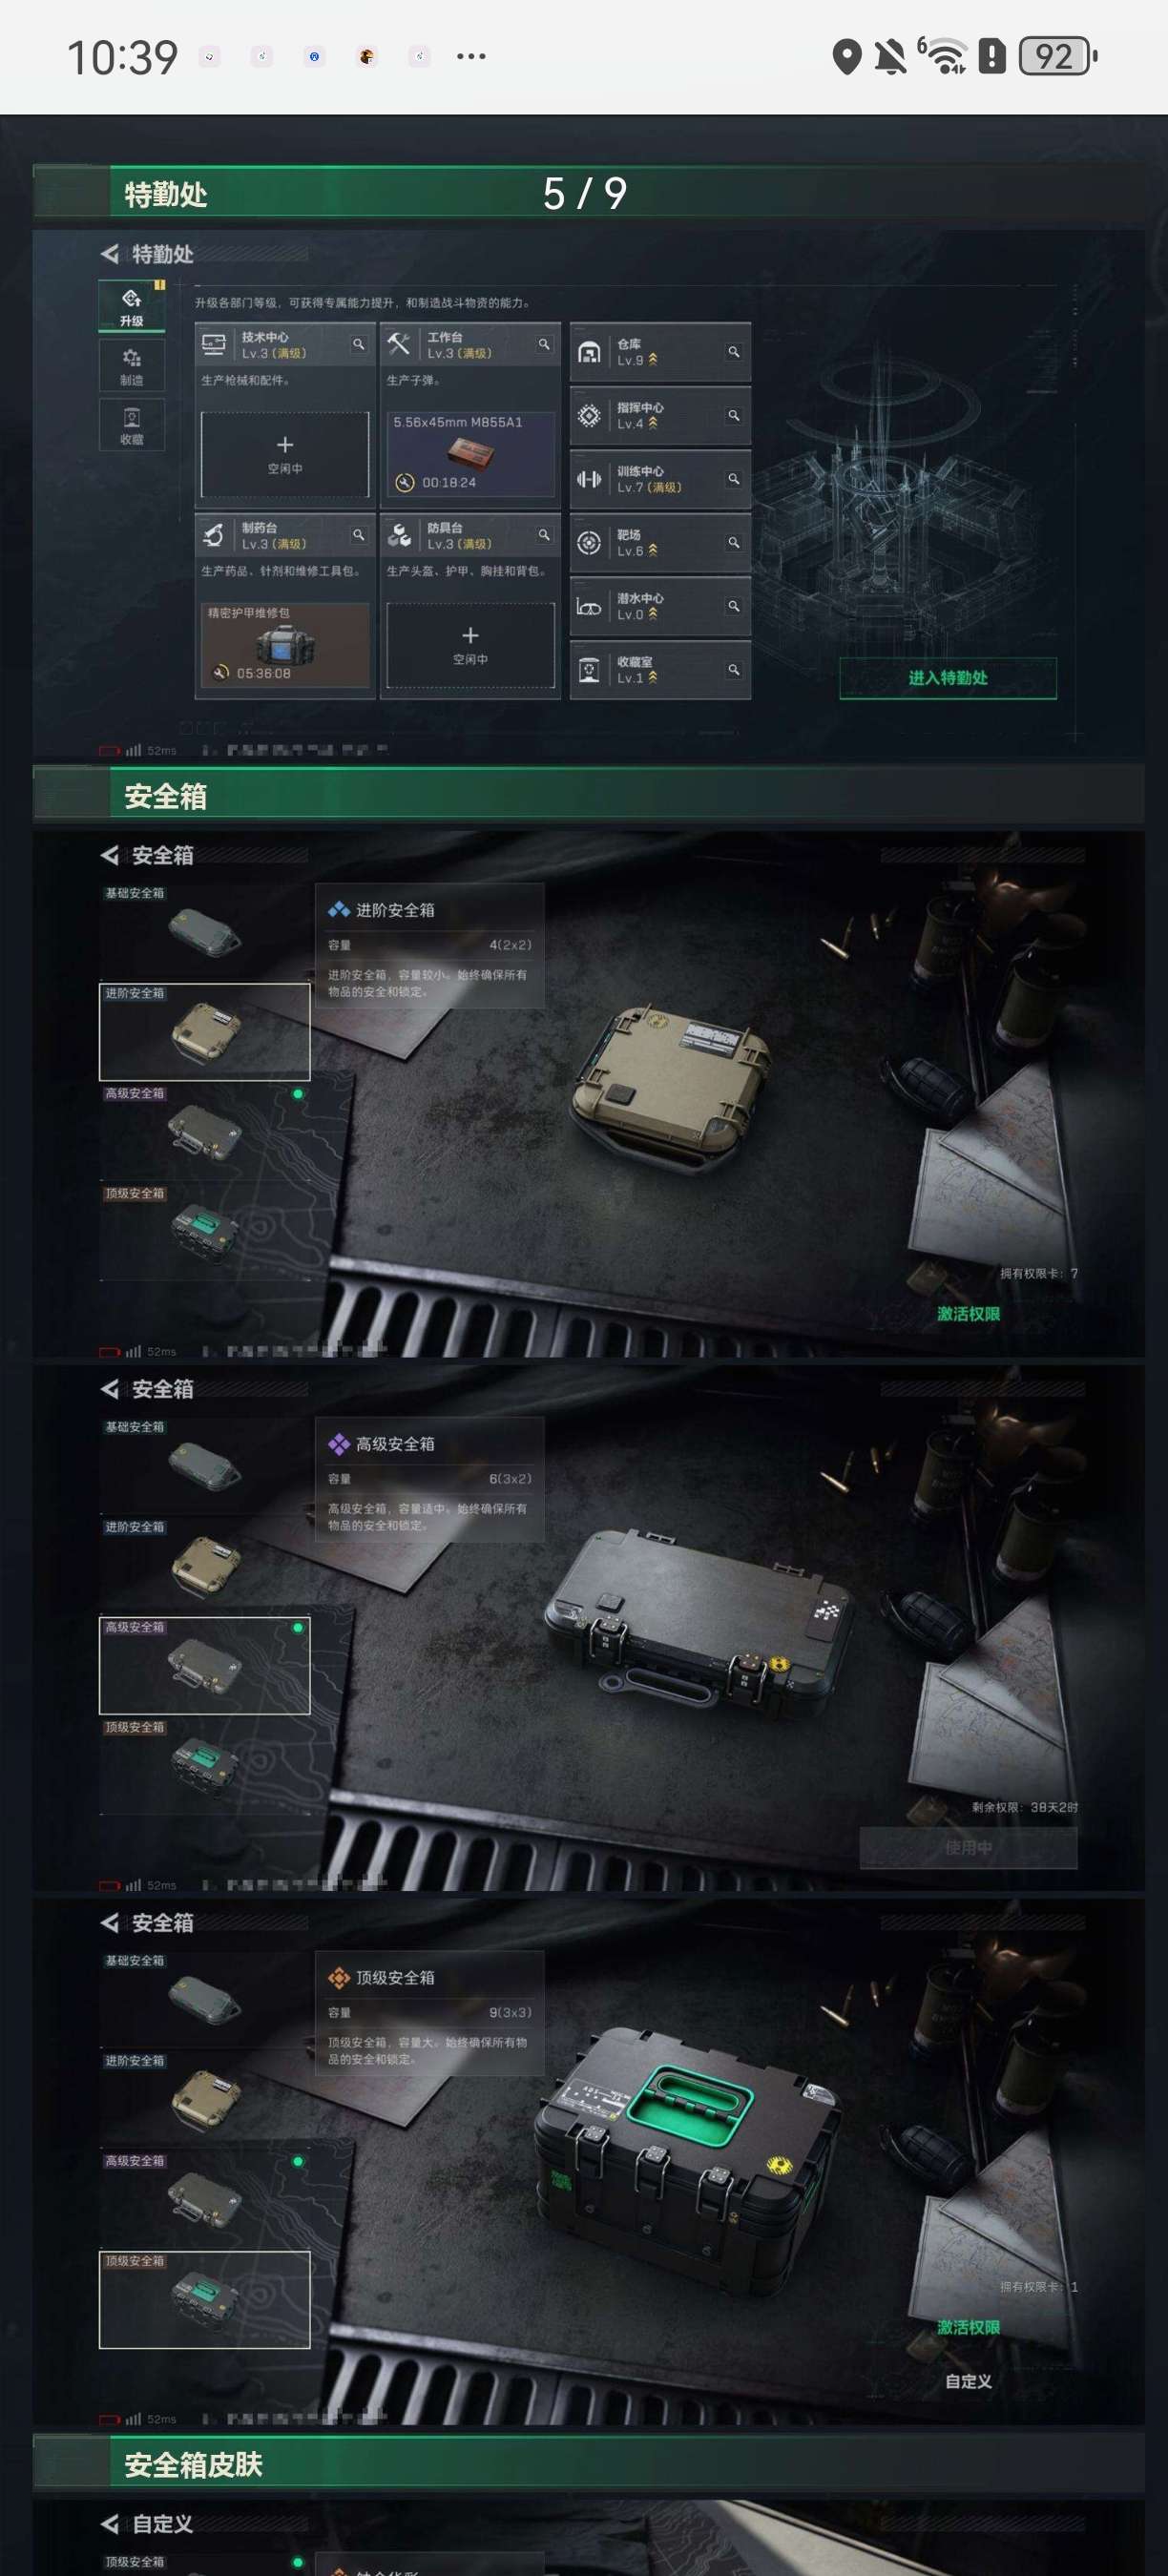This screenshot has width=1168, height=2576.
Task: Click the 靶场 target icon
Action: pyautogui.click(x=589, y=542)
